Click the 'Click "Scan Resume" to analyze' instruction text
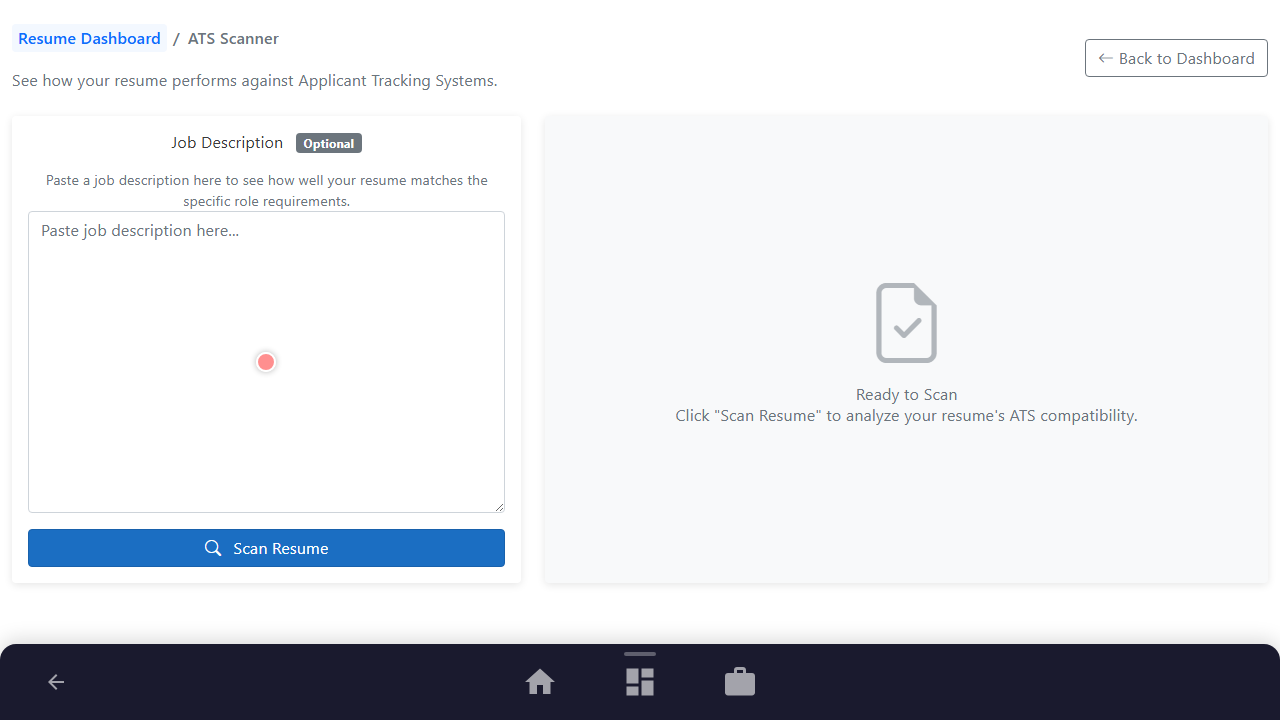The image size is (1280, 720). [x=907, y=415]
